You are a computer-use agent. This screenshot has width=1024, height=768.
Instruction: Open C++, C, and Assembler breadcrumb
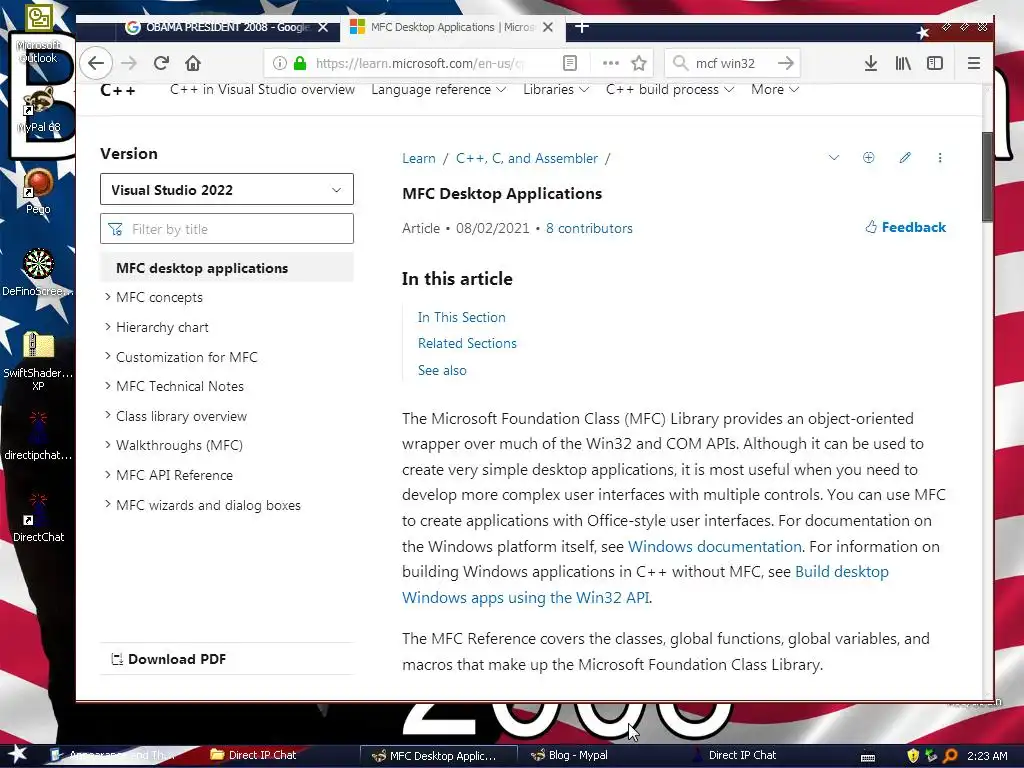[x=526, y=158]
